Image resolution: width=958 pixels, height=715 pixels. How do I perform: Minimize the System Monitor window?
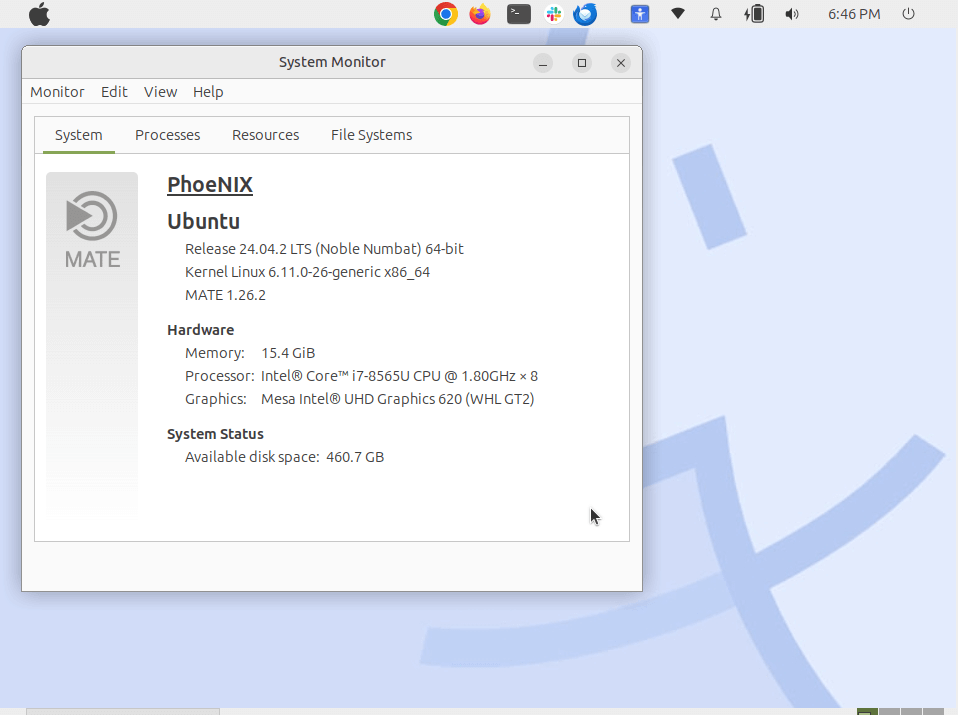click(543, 63)
